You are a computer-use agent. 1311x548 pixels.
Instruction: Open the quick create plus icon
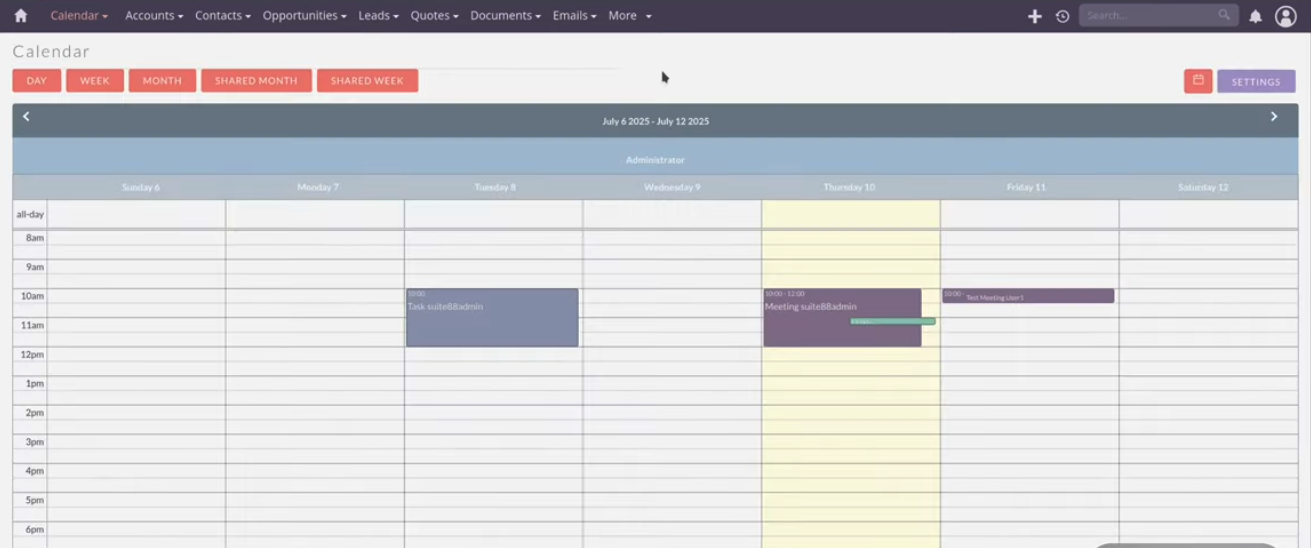point(1035,16)
